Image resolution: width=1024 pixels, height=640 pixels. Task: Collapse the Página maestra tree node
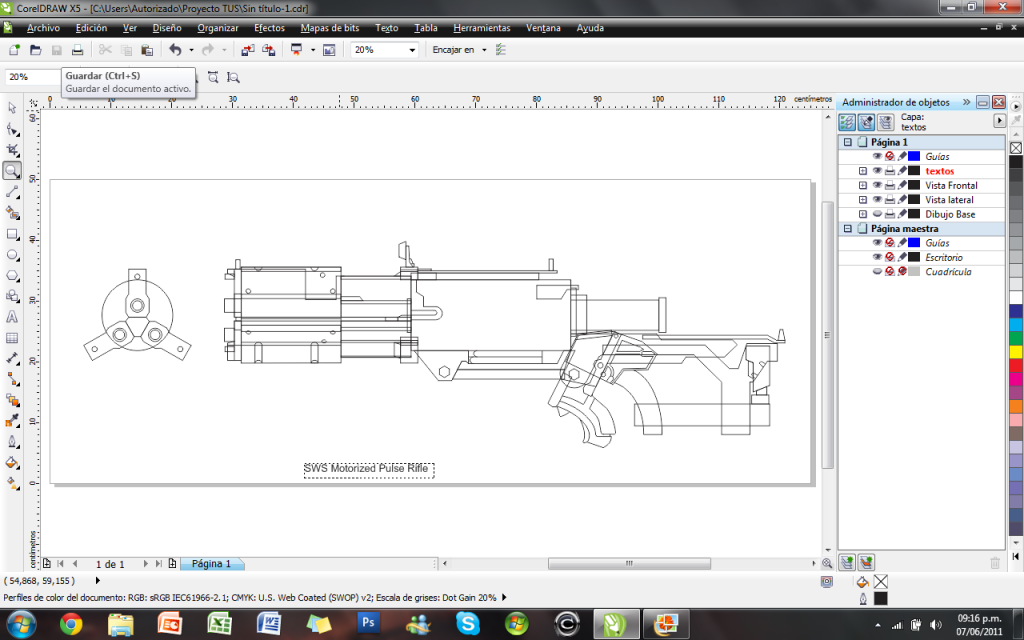pos(848,229)
